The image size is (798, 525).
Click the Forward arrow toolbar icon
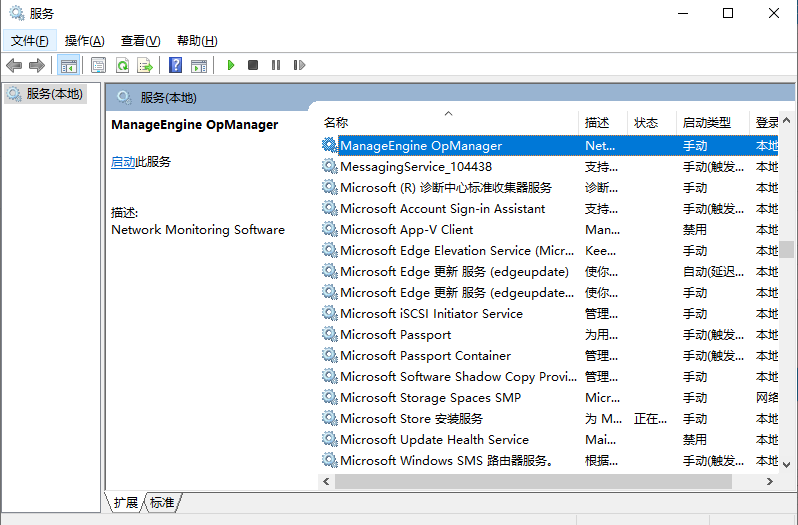[37, 65]
